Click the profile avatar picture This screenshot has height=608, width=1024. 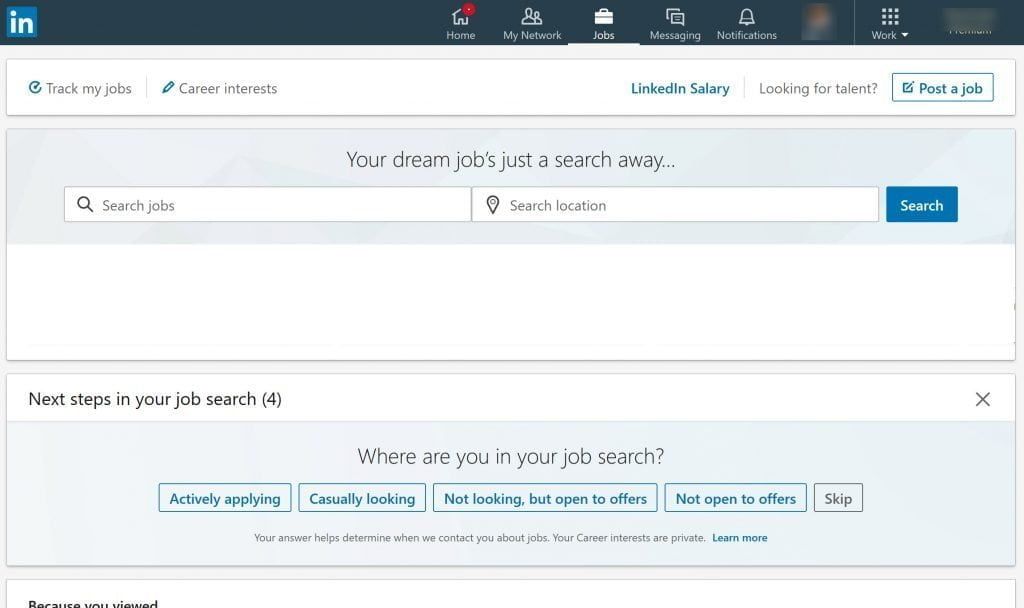(818, 21)
